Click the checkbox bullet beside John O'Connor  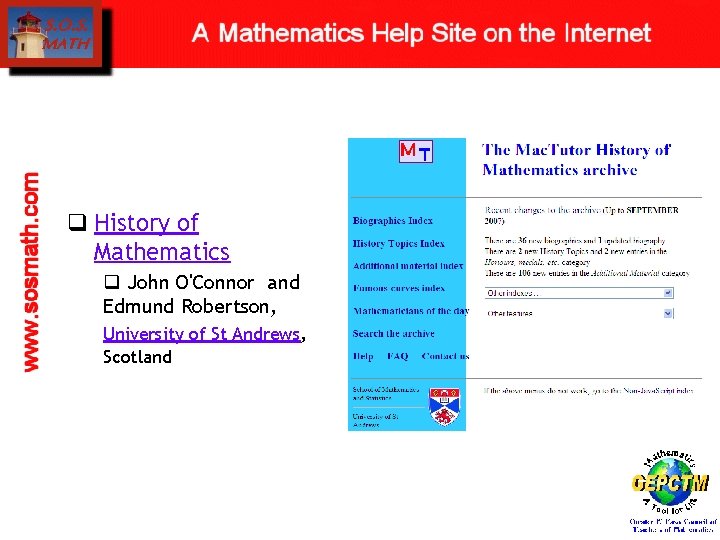coord(112,282)
